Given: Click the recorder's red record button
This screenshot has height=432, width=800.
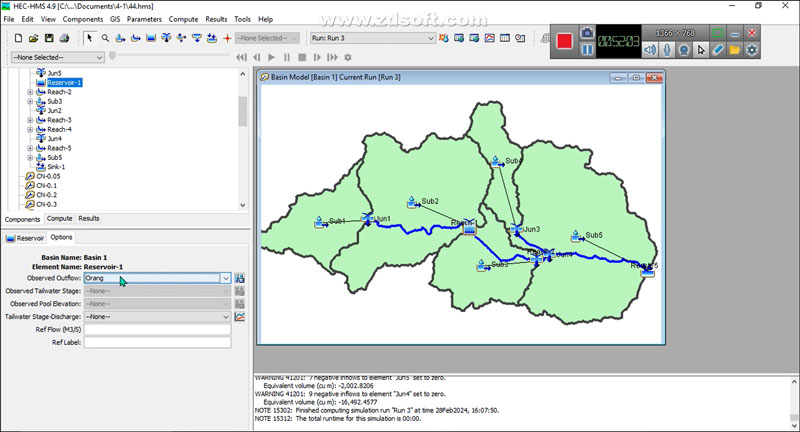Looking at the screenshot, I should tap(565, 41).
